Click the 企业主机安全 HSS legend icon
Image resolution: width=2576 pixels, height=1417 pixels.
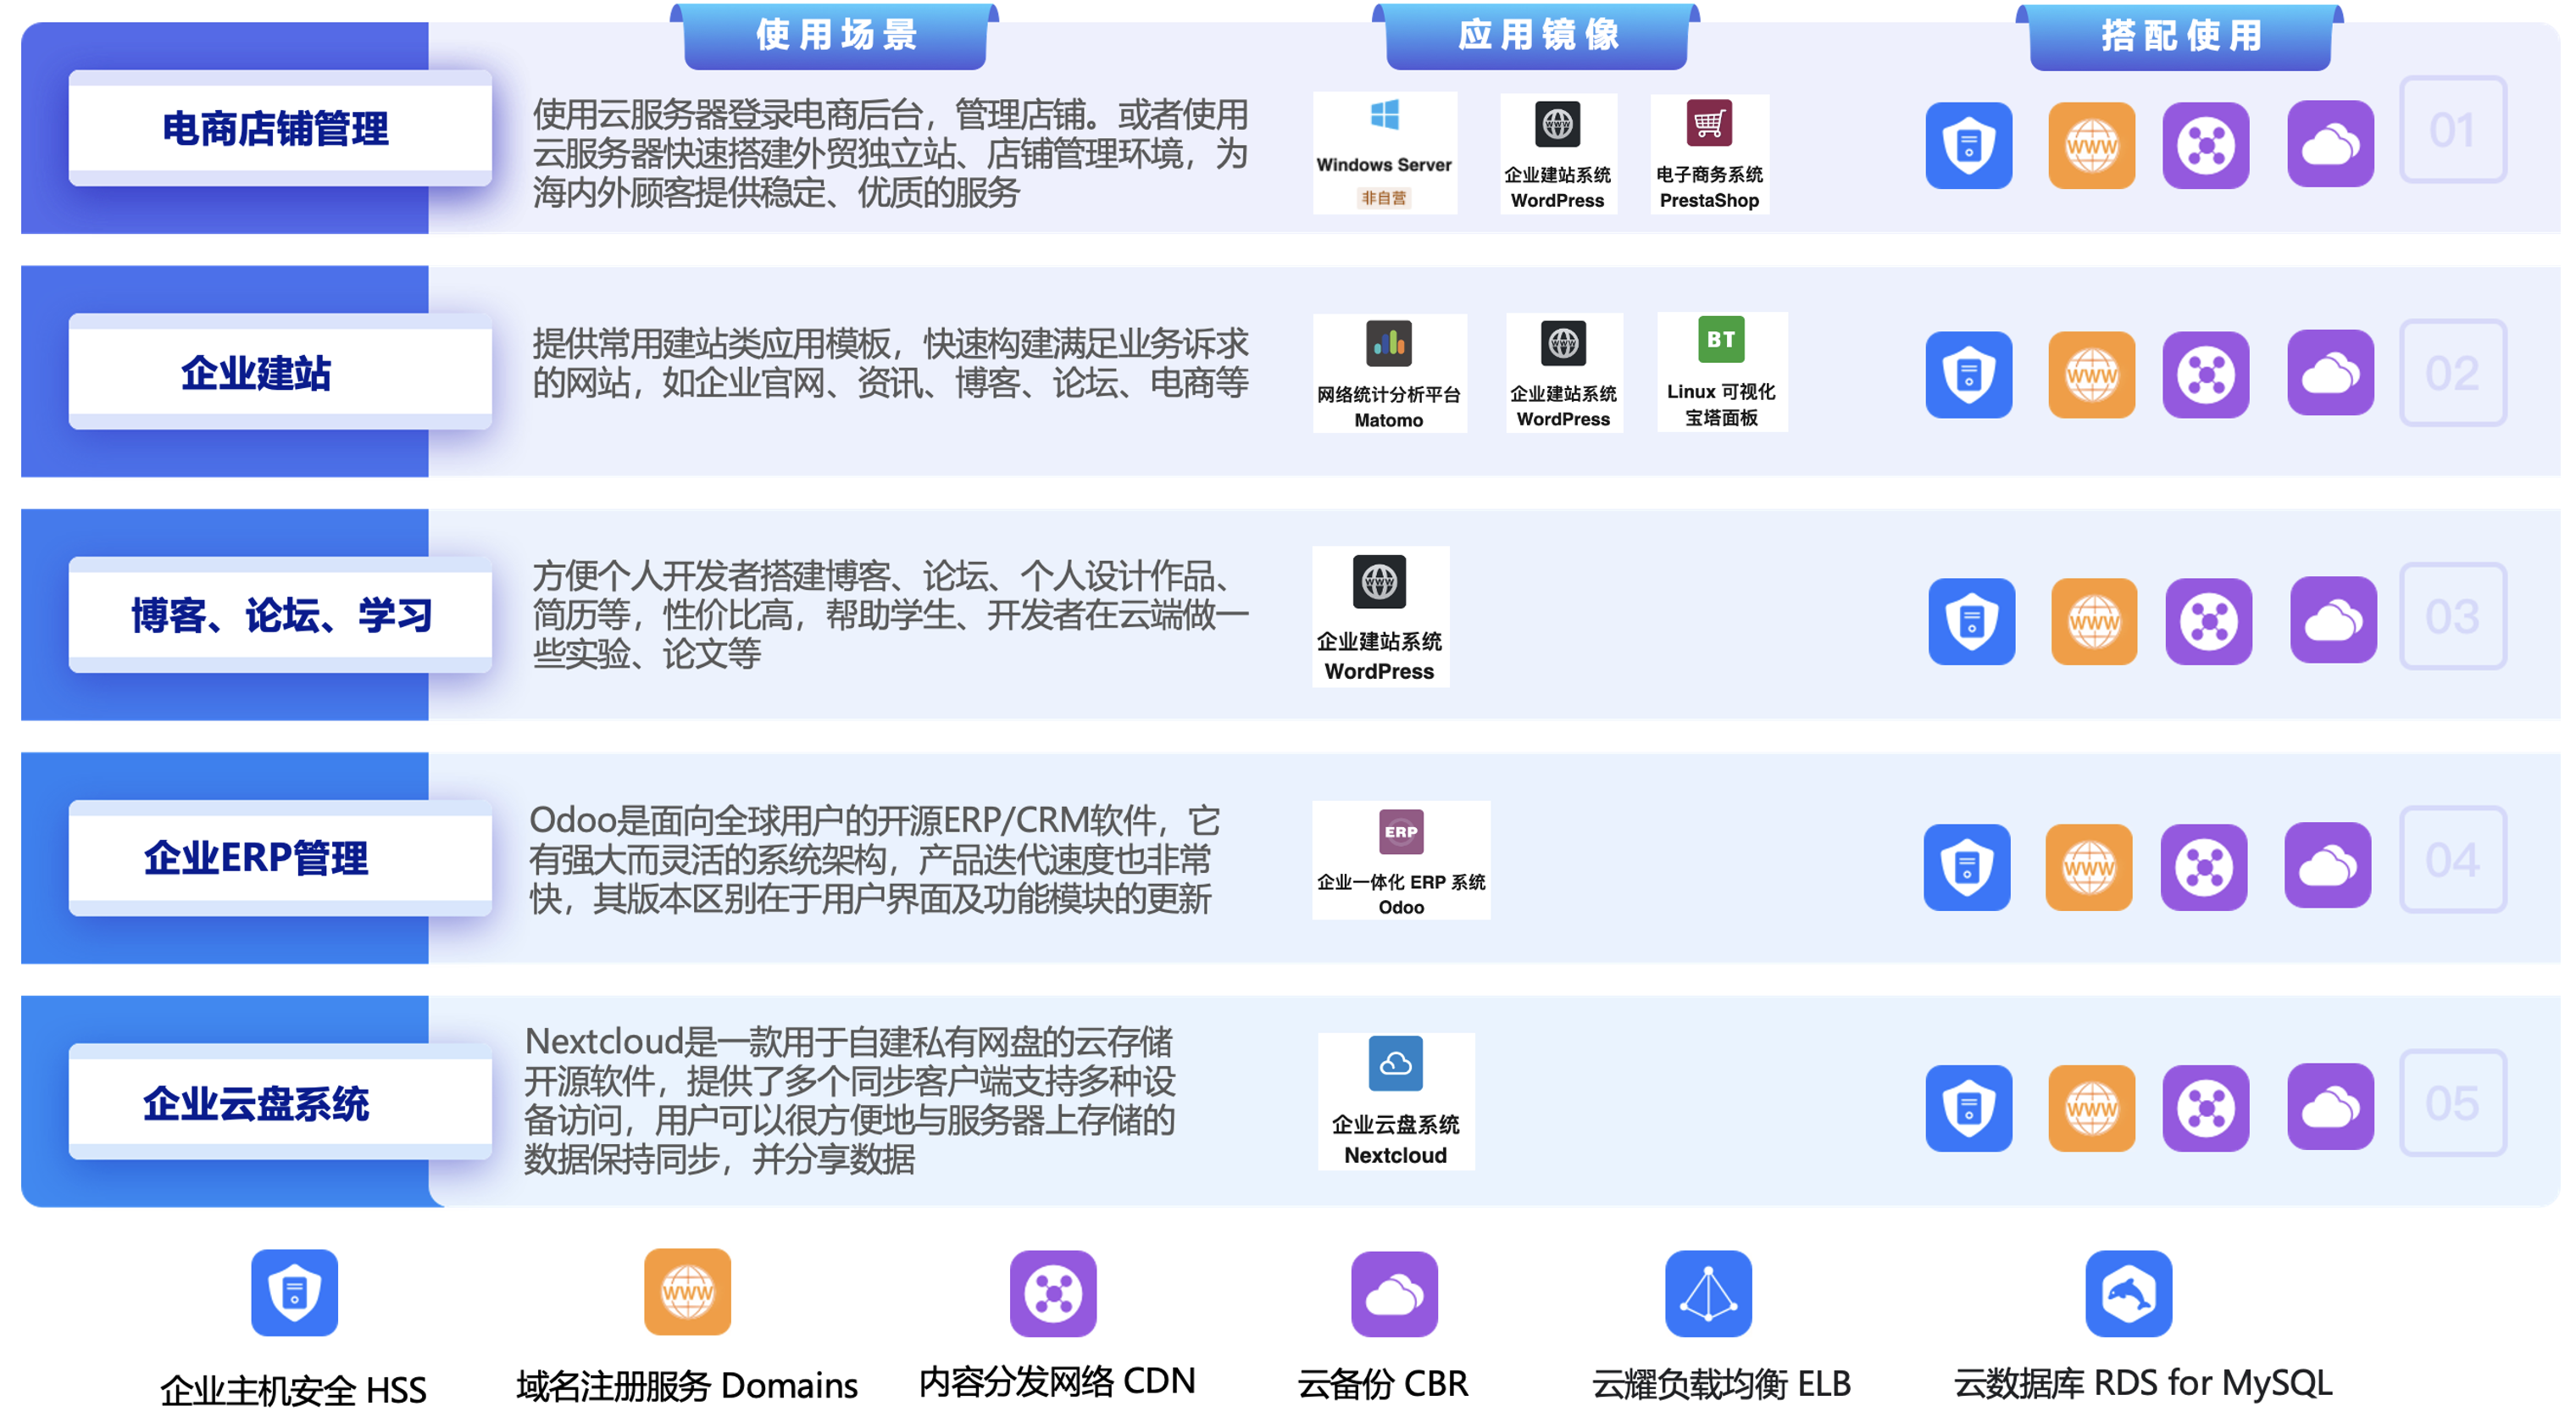[x=294, y=1292]
